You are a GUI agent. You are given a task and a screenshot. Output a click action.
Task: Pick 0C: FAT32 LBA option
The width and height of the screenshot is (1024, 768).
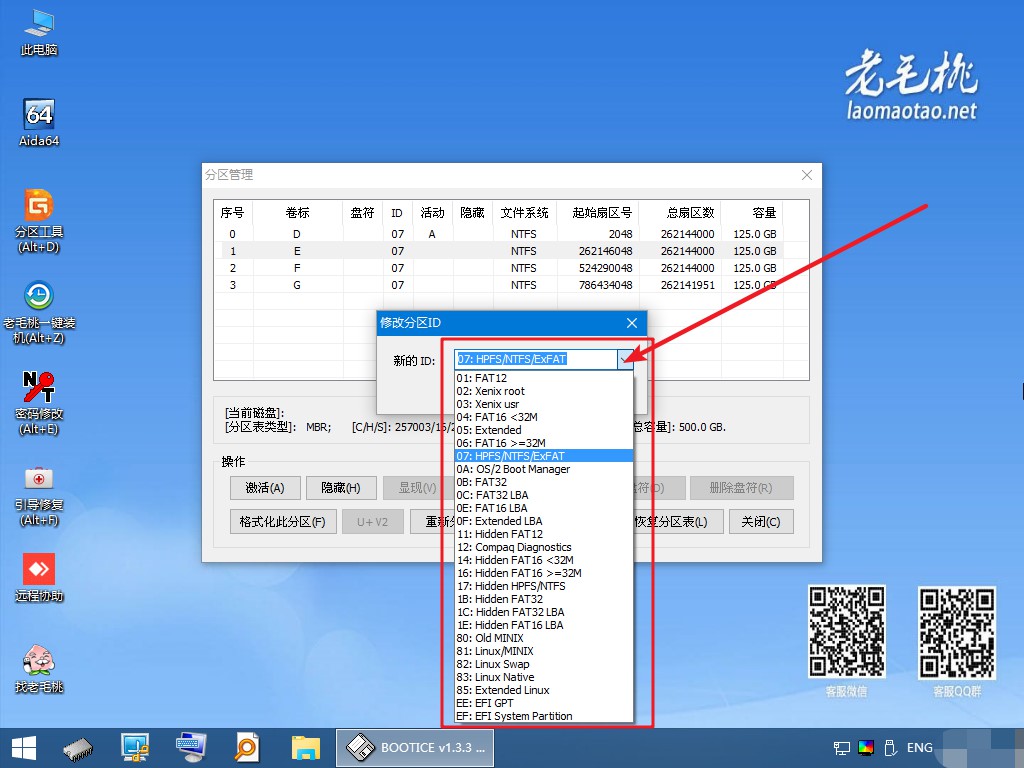click(x=544, y=495)
